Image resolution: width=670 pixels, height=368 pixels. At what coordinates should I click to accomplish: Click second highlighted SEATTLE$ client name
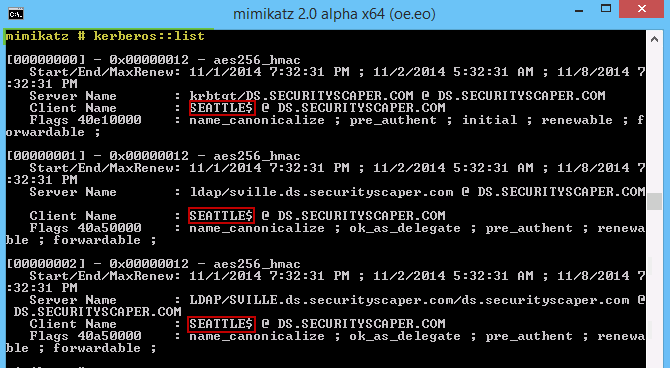point(221,216)
